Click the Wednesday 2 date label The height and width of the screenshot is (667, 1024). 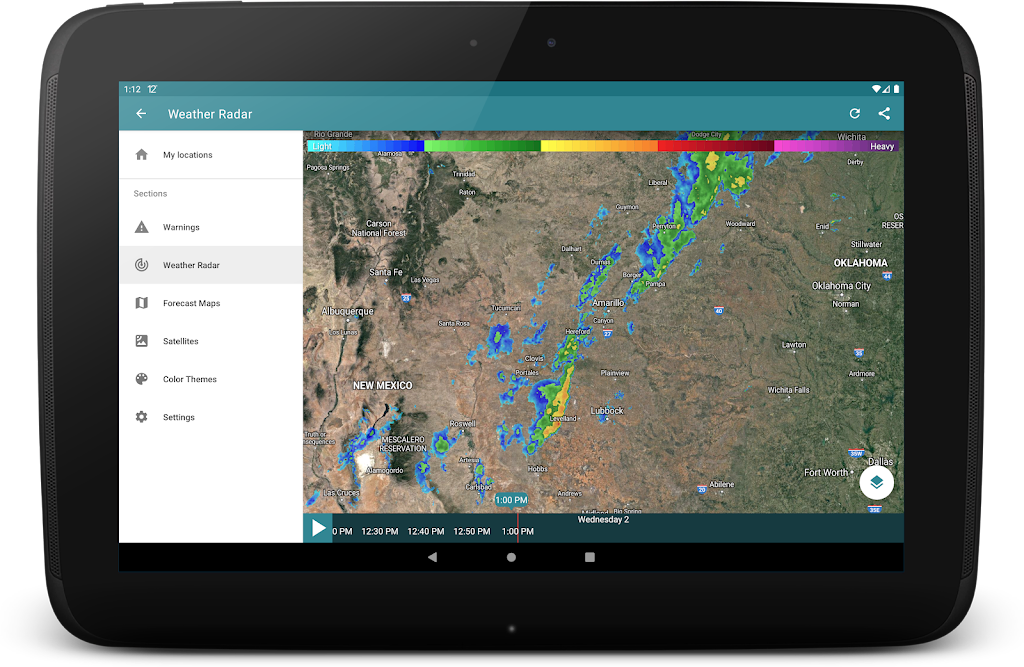pos(603,519)
